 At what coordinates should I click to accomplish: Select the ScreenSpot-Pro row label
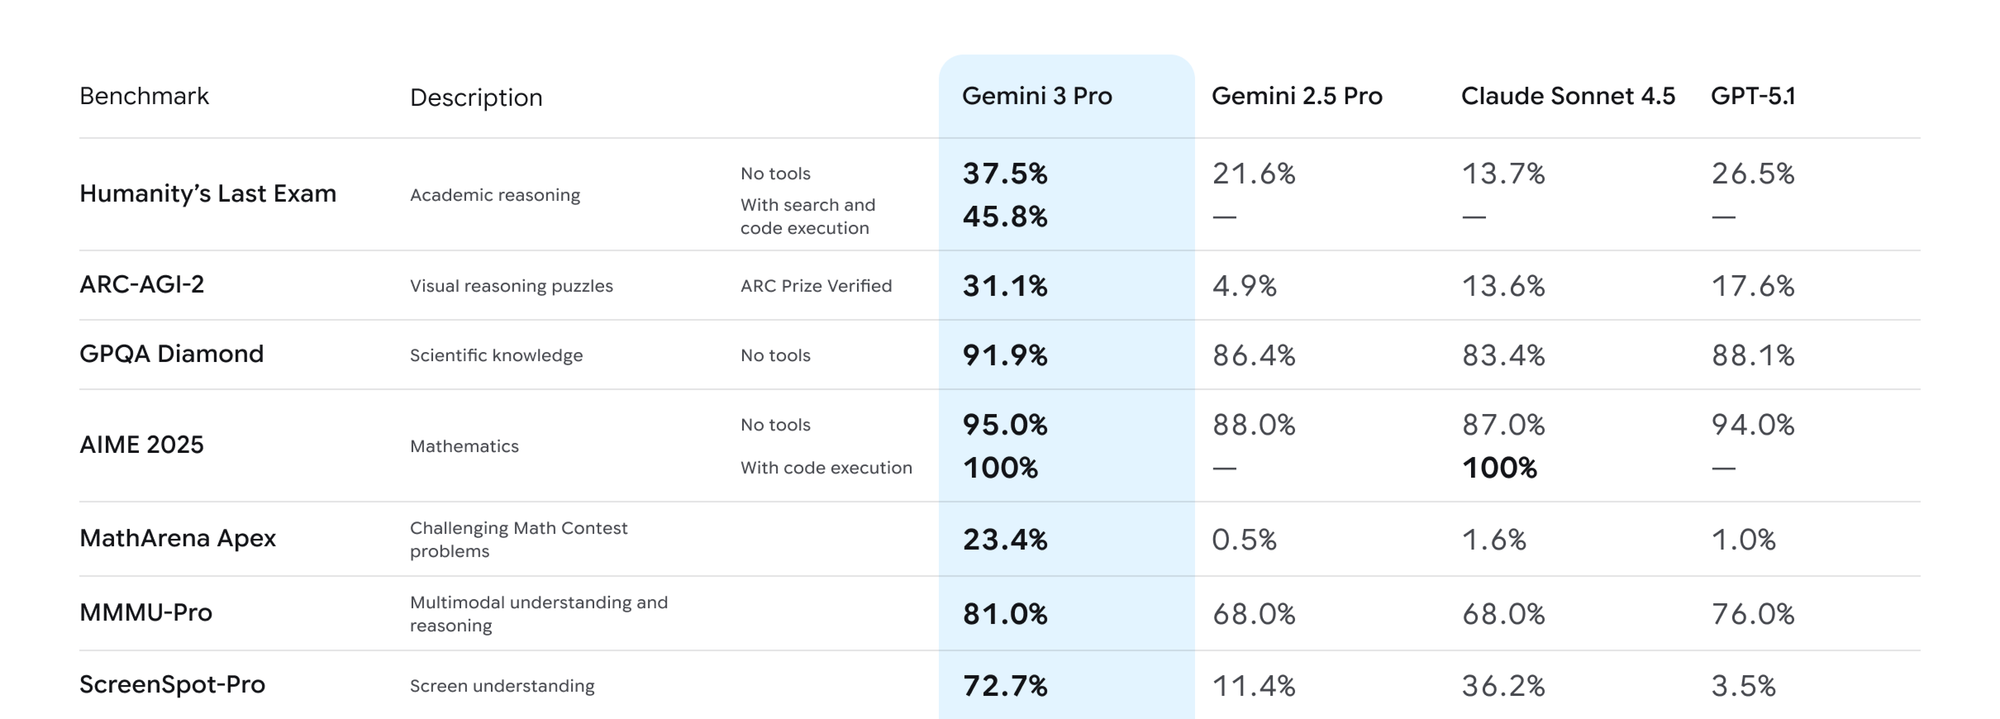click(x=172, y=685)
